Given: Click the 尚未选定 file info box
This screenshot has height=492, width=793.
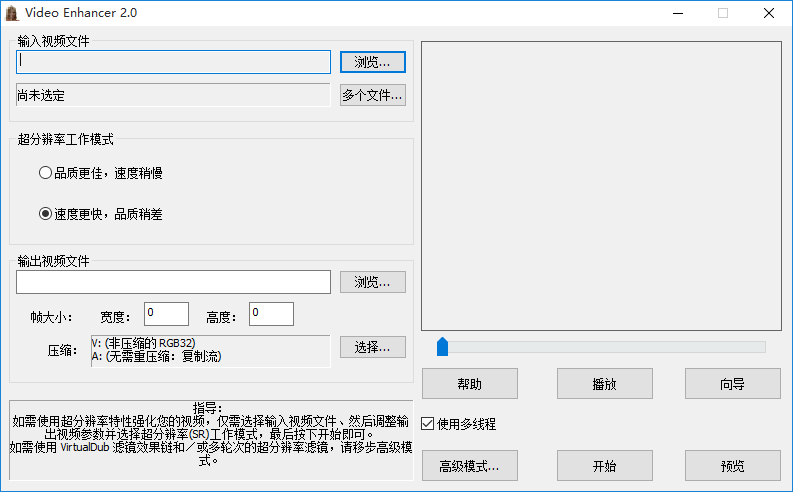Looking at the screenshot, I should [x=173, y=95].
